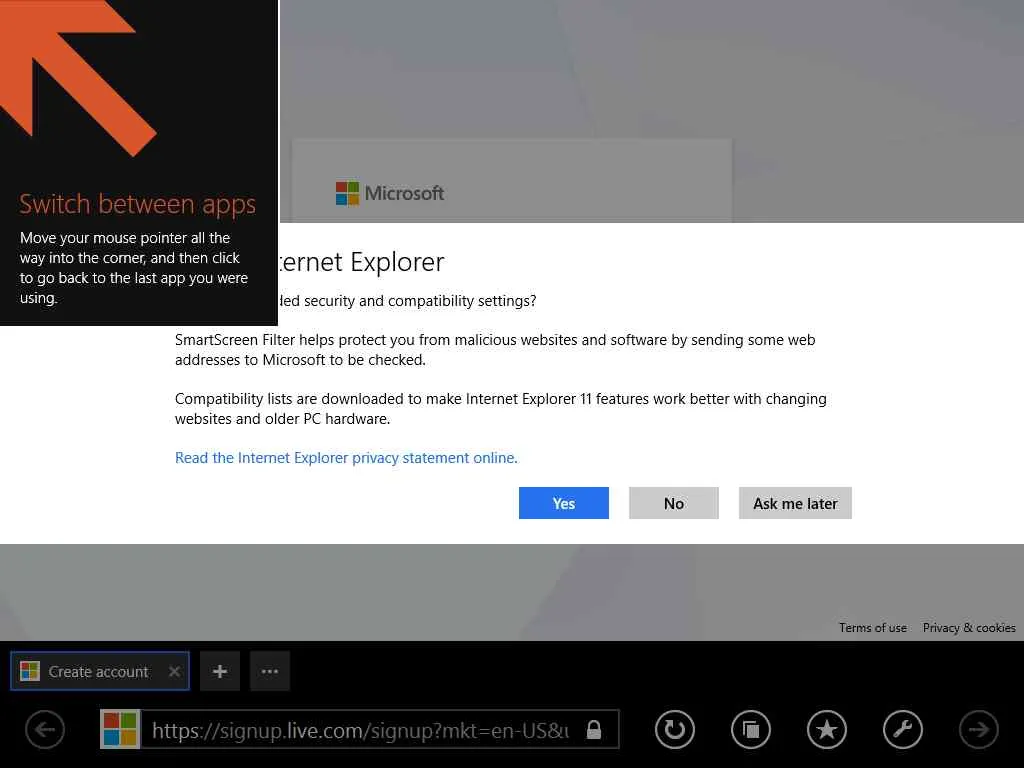Screen dimensions: 1024x768
Task: Open the Terms of use link
Action: tap(872, 628)
